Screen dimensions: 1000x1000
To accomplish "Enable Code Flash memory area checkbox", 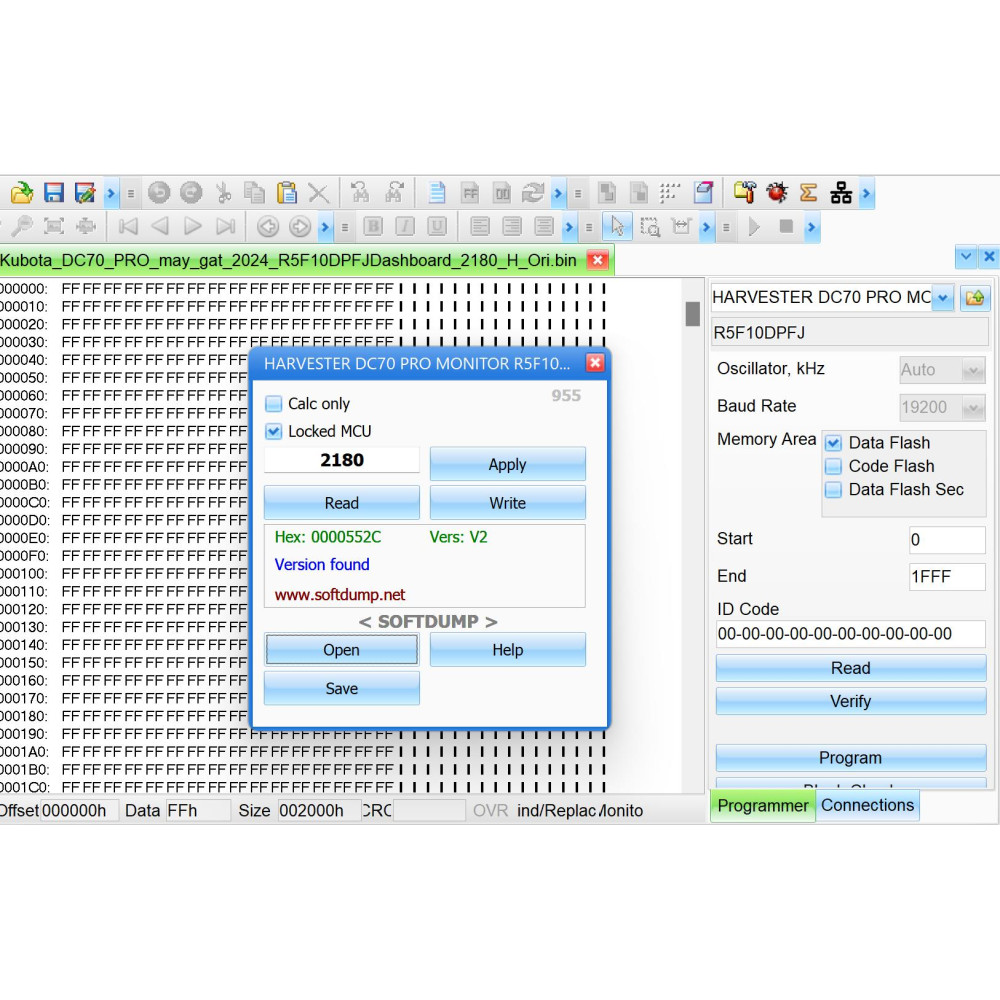I will coord(833,466).
